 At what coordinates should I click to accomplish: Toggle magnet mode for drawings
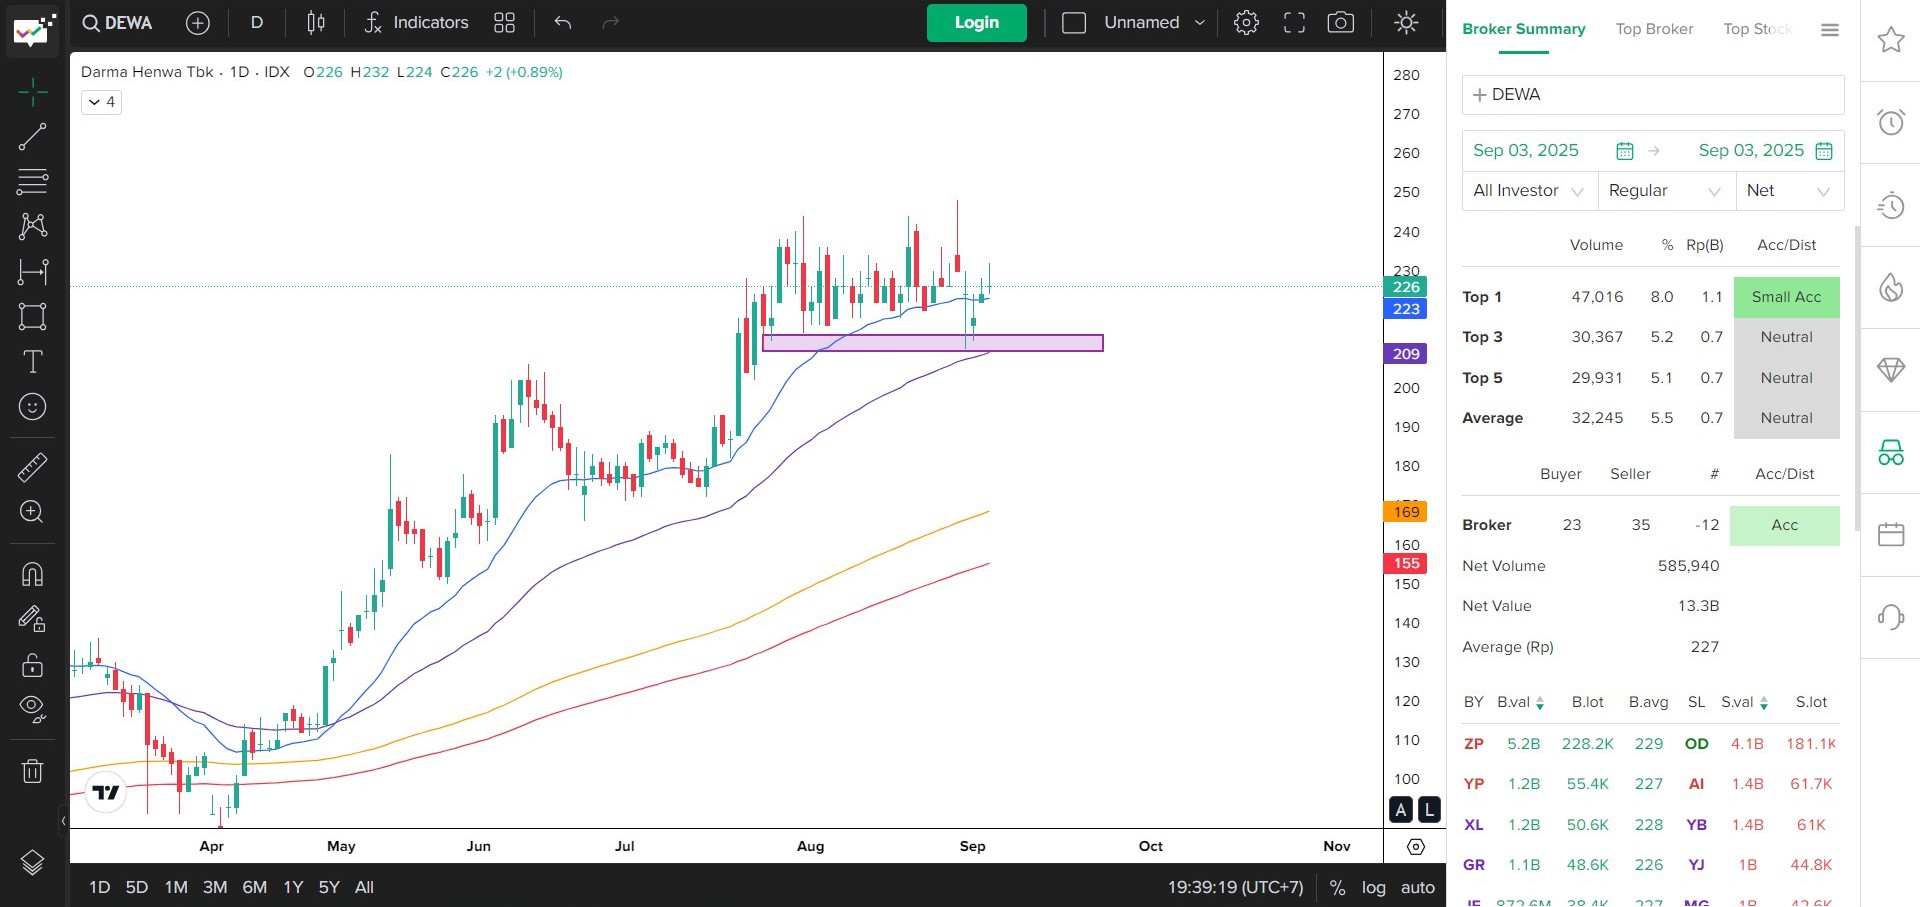(32, 574)
